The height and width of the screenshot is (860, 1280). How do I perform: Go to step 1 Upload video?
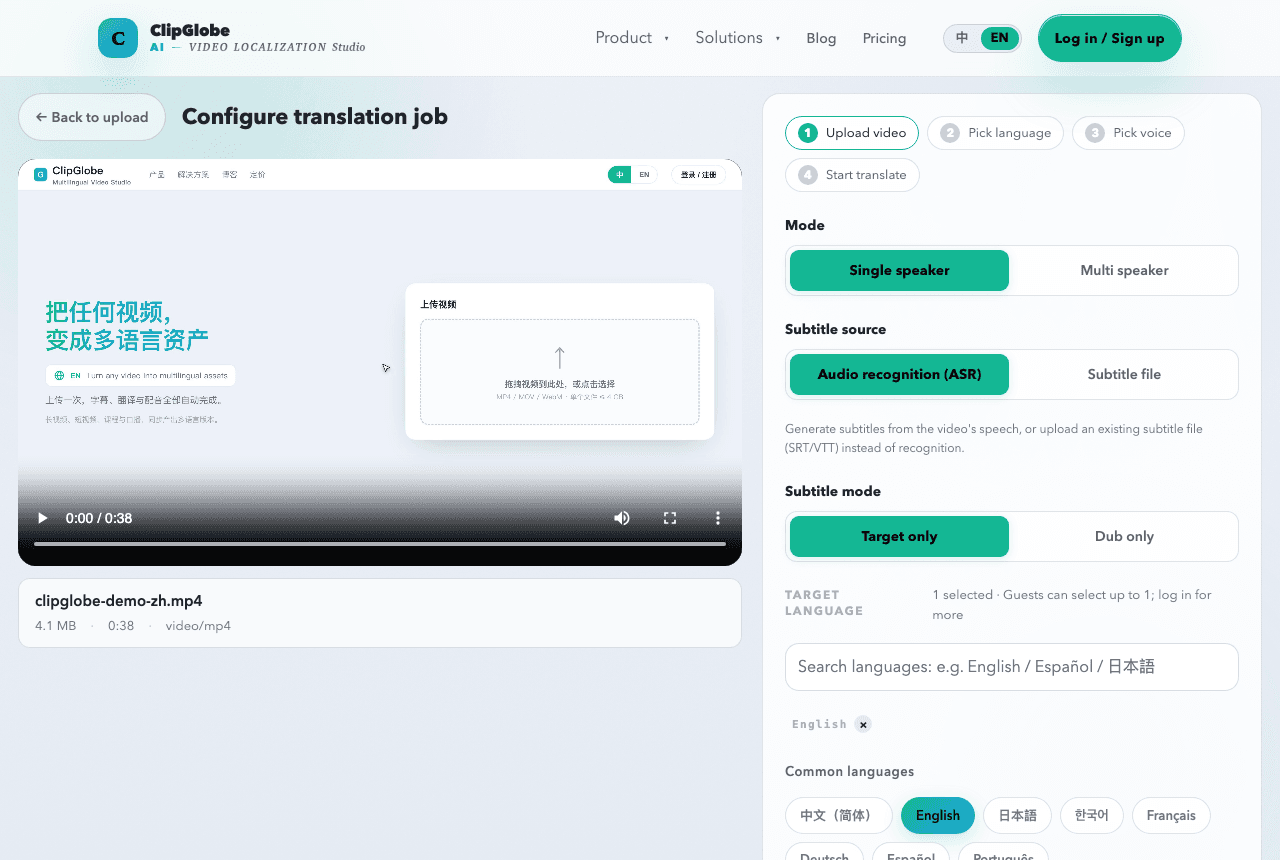pyautogui.click(x=852, y=132)
